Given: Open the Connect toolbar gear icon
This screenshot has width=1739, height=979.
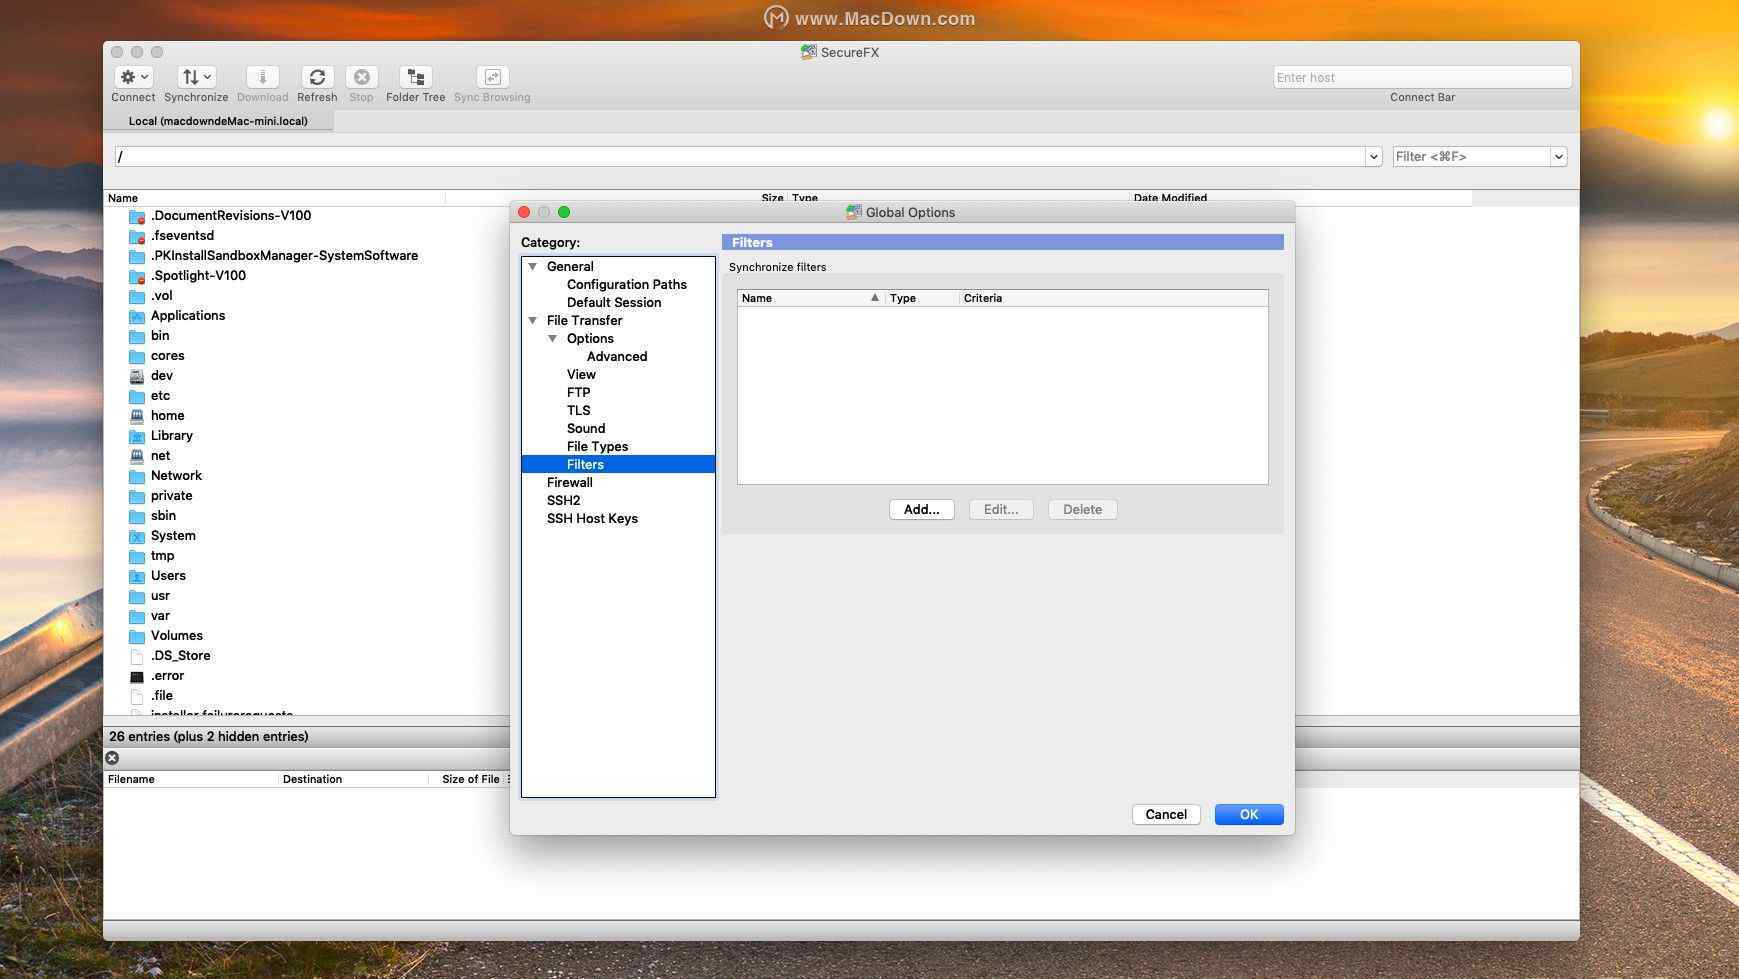Looking at the screenshot, I should pyautogui.click(x=133, y=77).
